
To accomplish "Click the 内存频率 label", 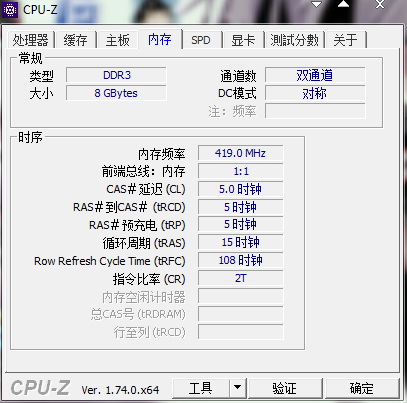I will click(x=162, y=154).
